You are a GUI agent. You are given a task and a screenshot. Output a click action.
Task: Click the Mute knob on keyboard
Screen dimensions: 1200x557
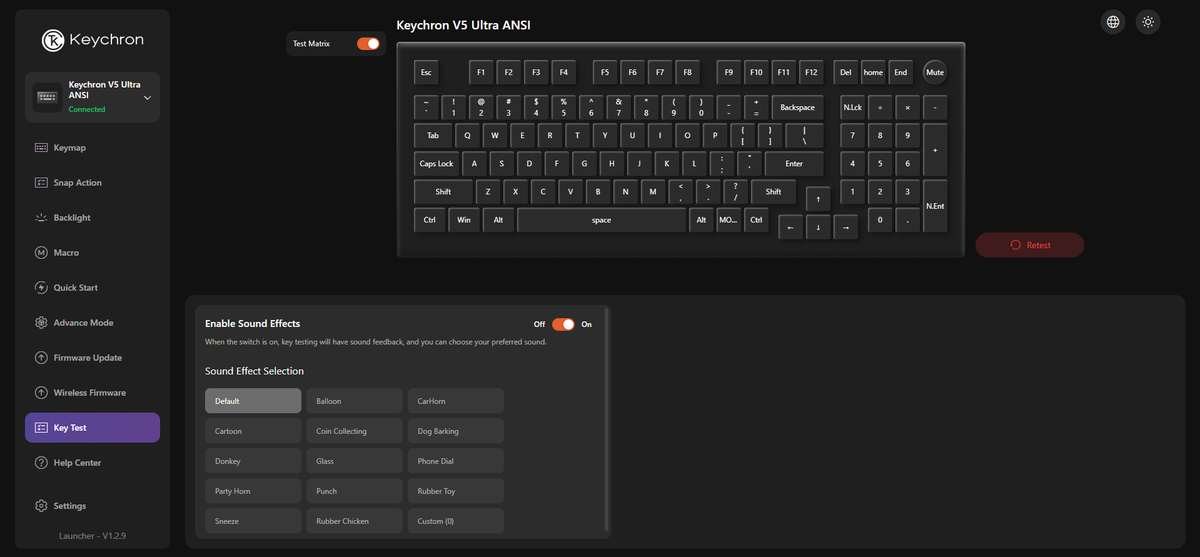(x=935, y=72)
